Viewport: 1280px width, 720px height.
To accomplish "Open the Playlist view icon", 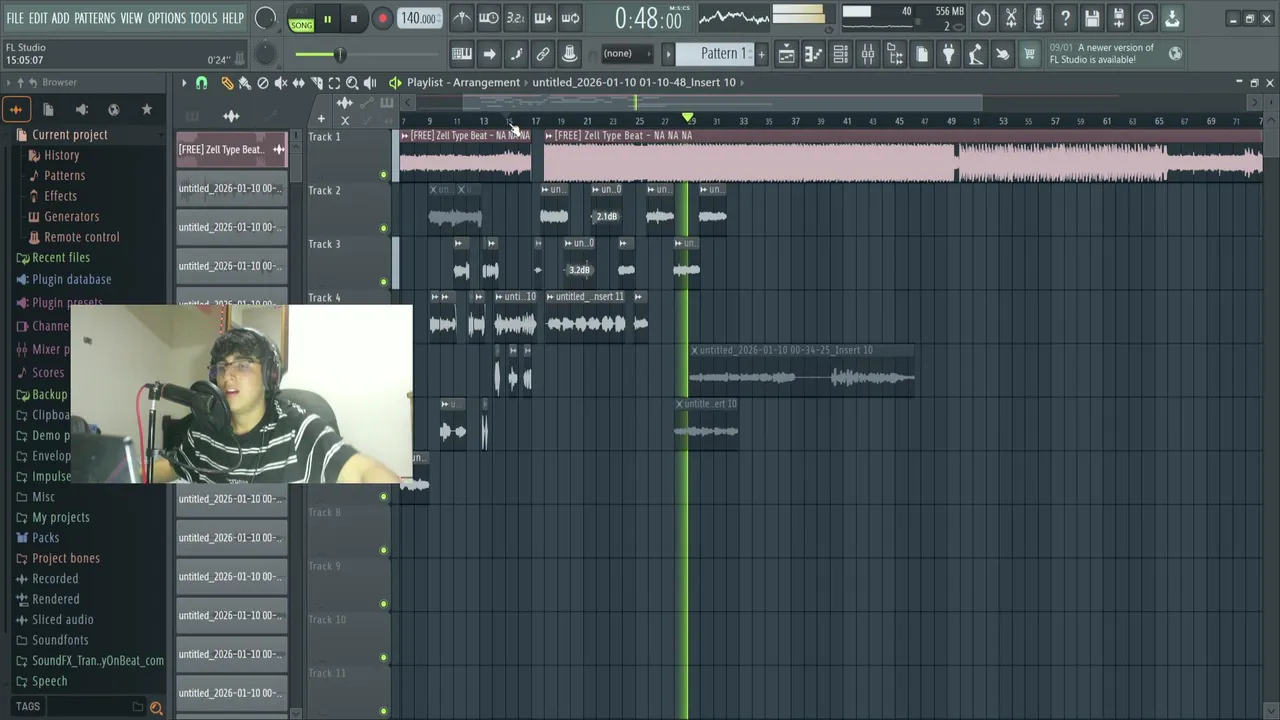I will pos(787,54).
